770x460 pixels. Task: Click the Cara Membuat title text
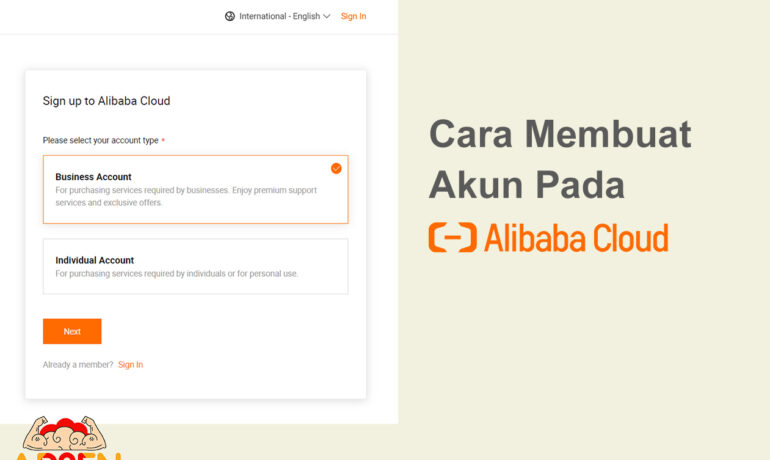(560, 134)
